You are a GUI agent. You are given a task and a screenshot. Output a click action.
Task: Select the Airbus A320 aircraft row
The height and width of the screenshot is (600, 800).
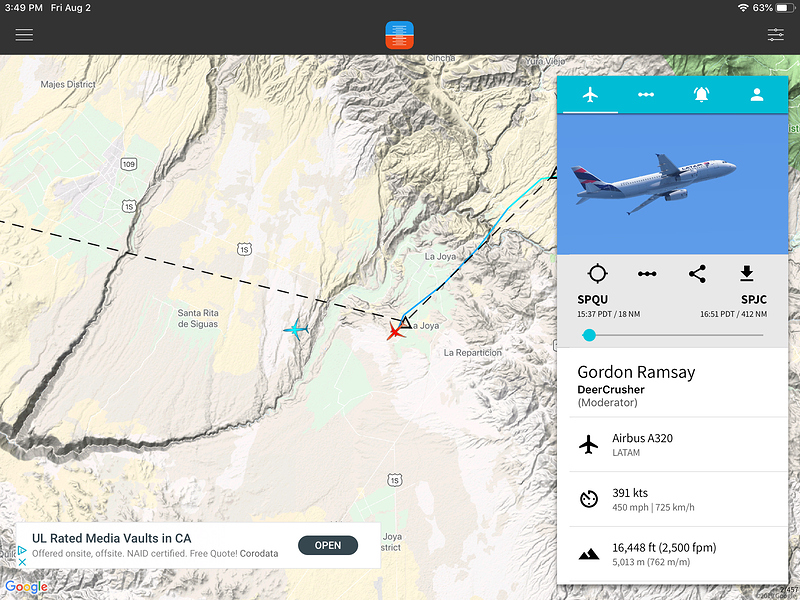[x=678, y=444]
